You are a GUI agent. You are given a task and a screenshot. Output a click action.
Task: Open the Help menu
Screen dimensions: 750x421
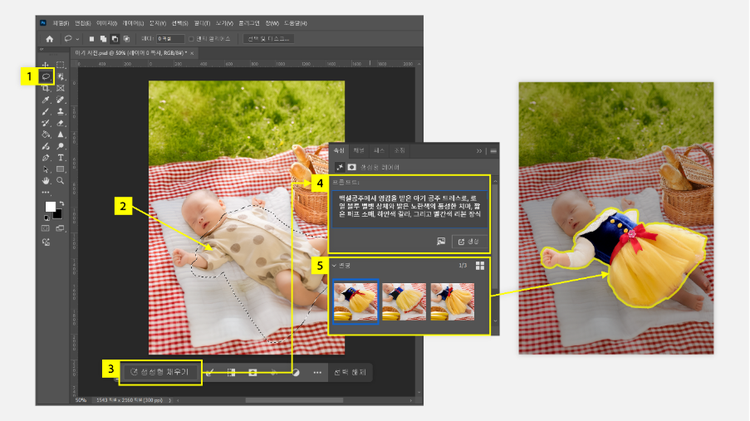[x=296, y=23]
